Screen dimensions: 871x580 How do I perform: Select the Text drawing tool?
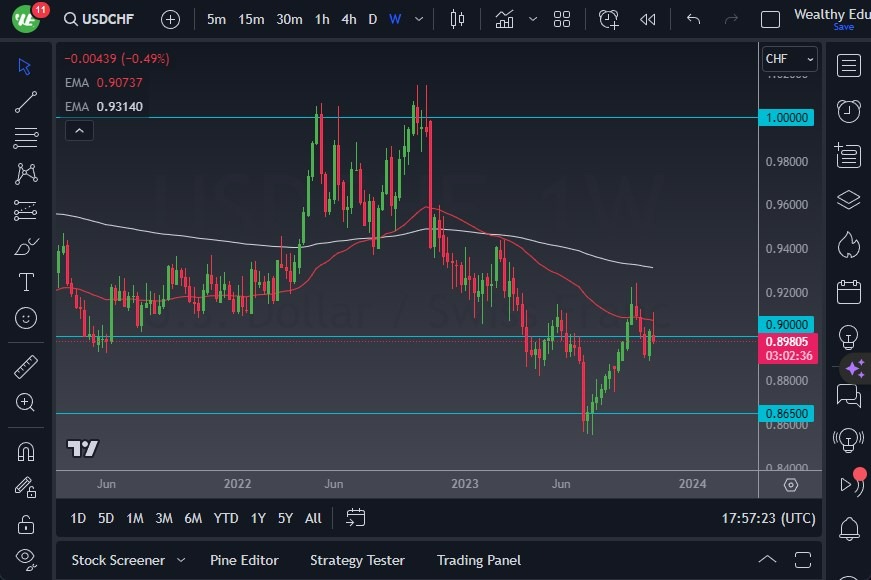25,282
